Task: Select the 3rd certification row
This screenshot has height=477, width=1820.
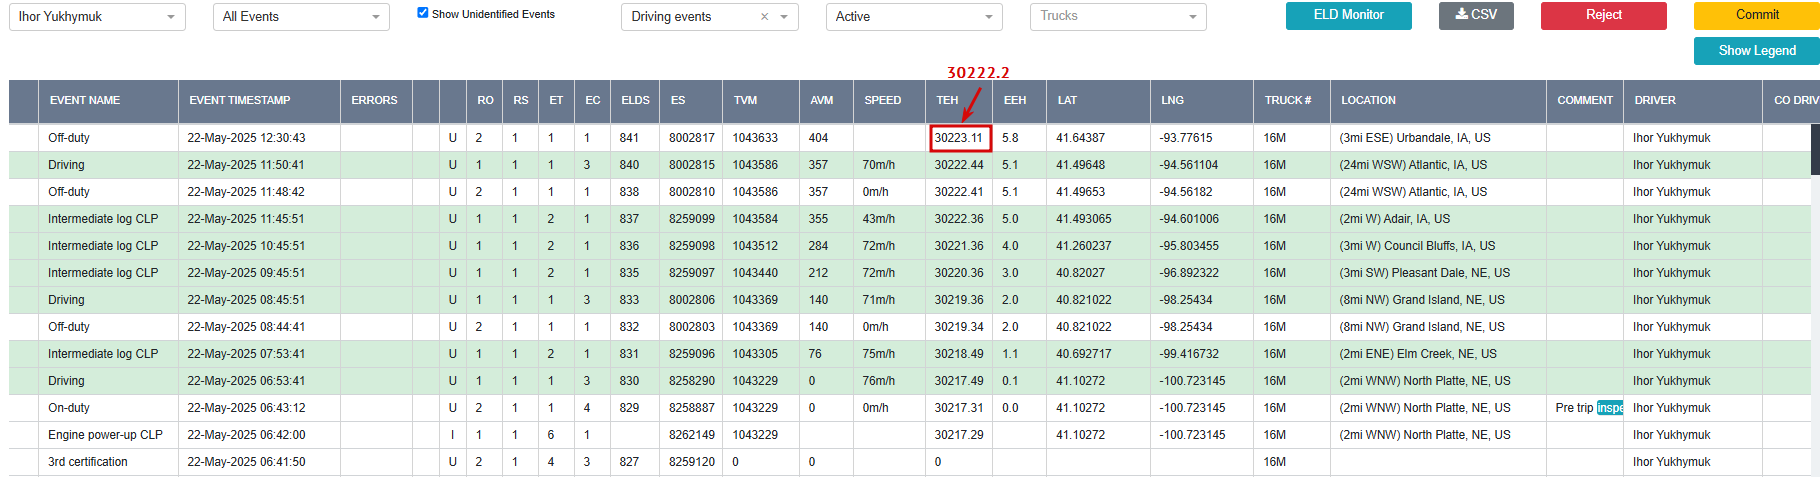Action: coord(910,462)
